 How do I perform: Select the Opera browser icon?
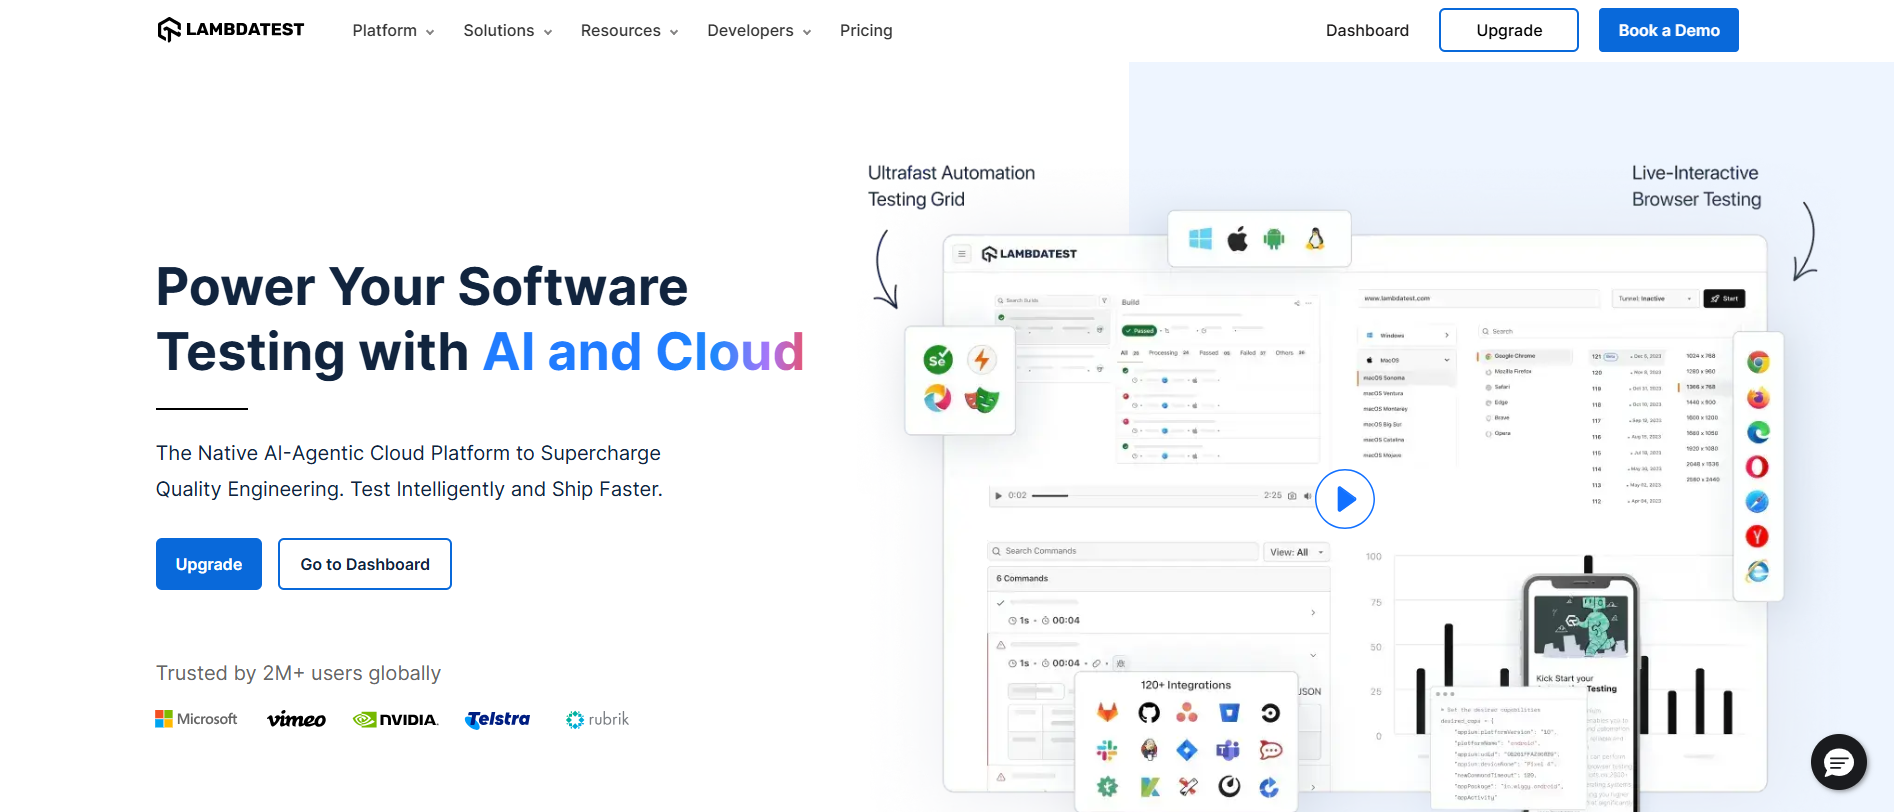[x=1757, y=467]
